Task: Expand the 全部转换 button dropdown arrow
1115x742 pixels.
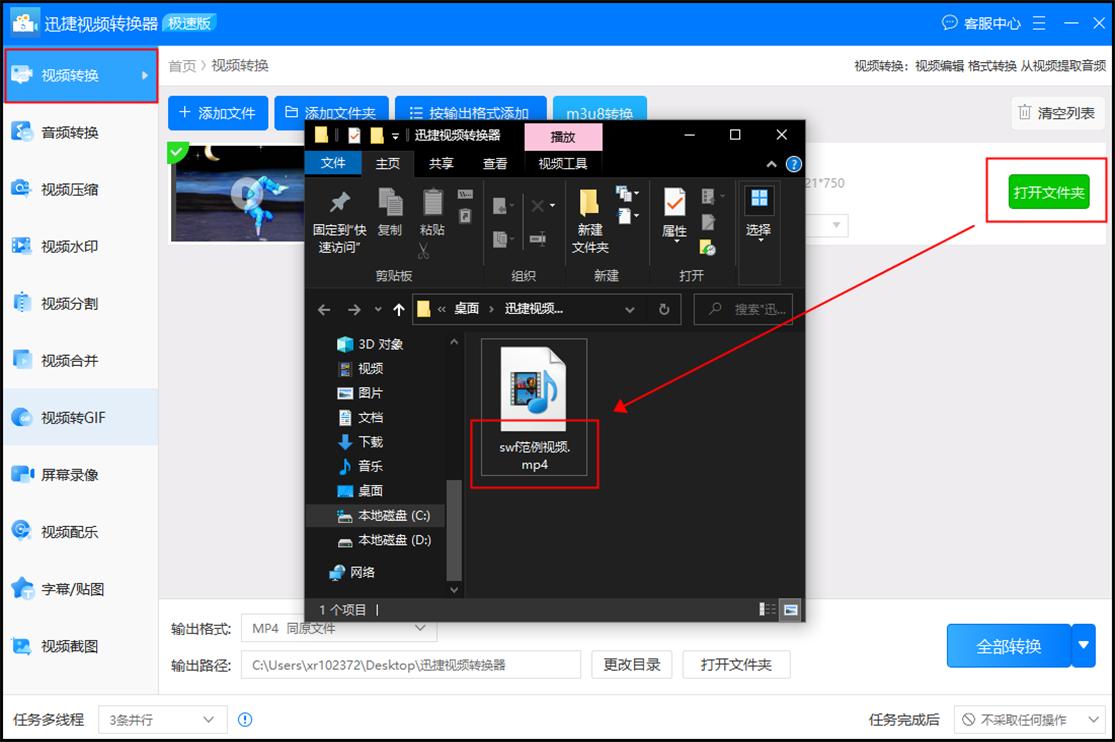Action: [1083, 646]
